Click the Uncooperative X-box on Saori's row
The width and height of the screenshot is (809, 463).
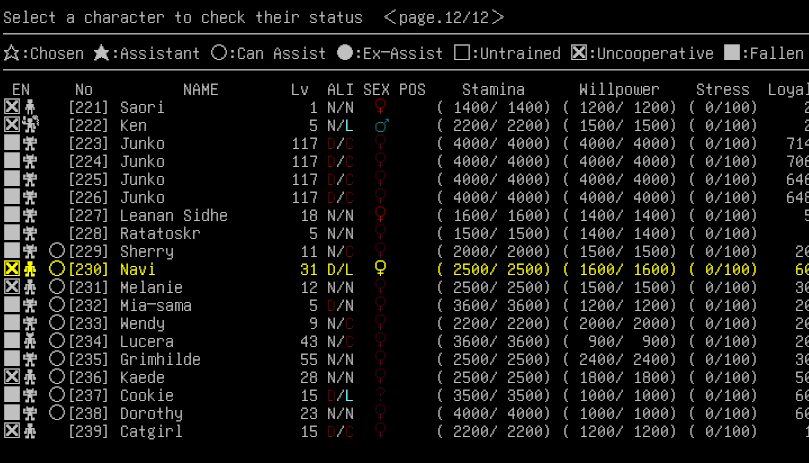[12, 107]
